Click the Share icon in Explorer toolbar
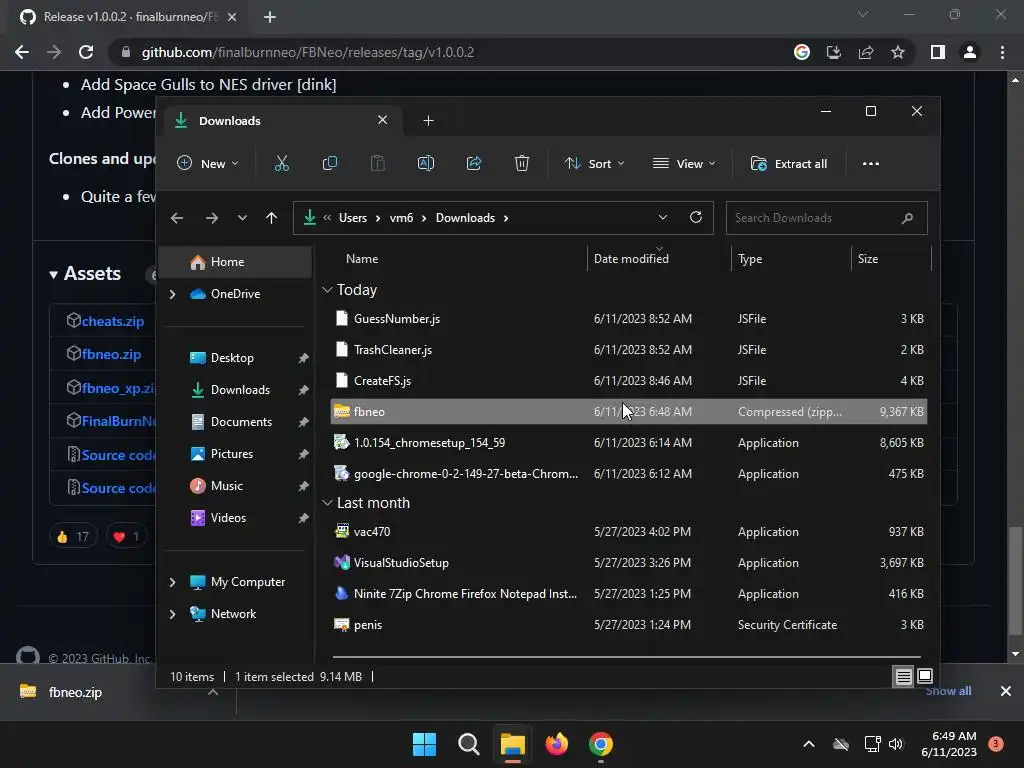Screen dimensions: 1024x768 click(473, 163)
